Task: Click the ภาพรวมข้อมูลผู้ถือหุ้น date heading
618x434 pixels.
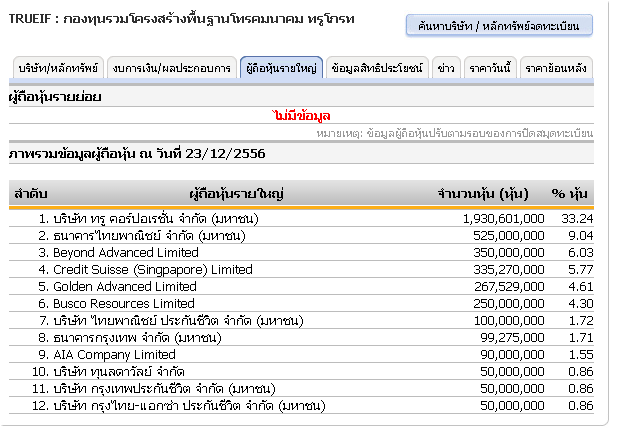Action: pyautogui.click(x=137, y=154)
